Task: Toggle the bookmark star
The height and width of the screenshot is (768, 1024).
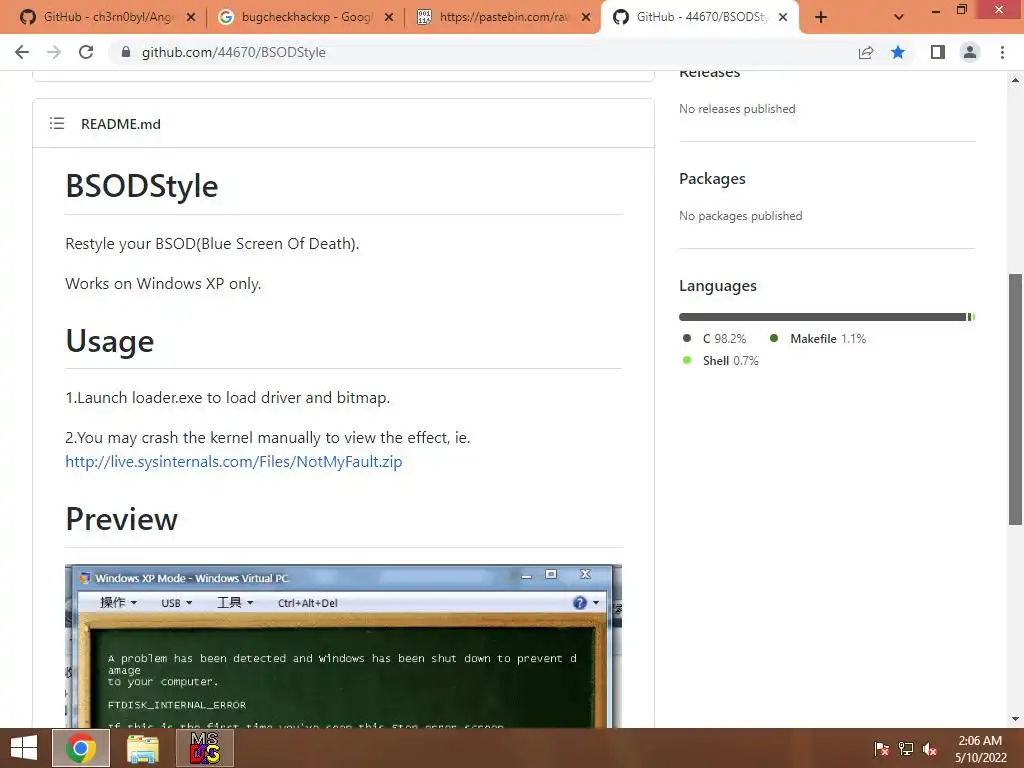Action: click(x=898, y=52)
